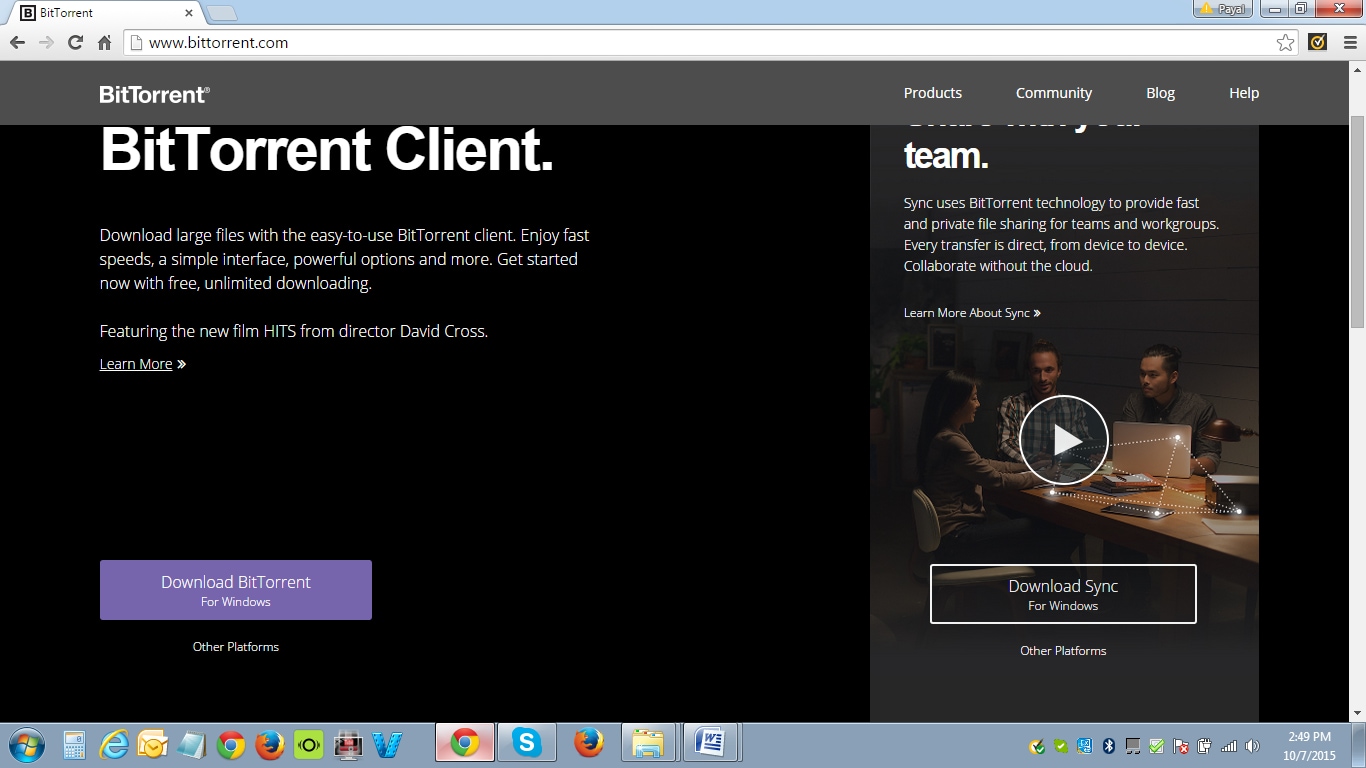Open the Products menu
1366x768 pixels.
tap(933, 93)
